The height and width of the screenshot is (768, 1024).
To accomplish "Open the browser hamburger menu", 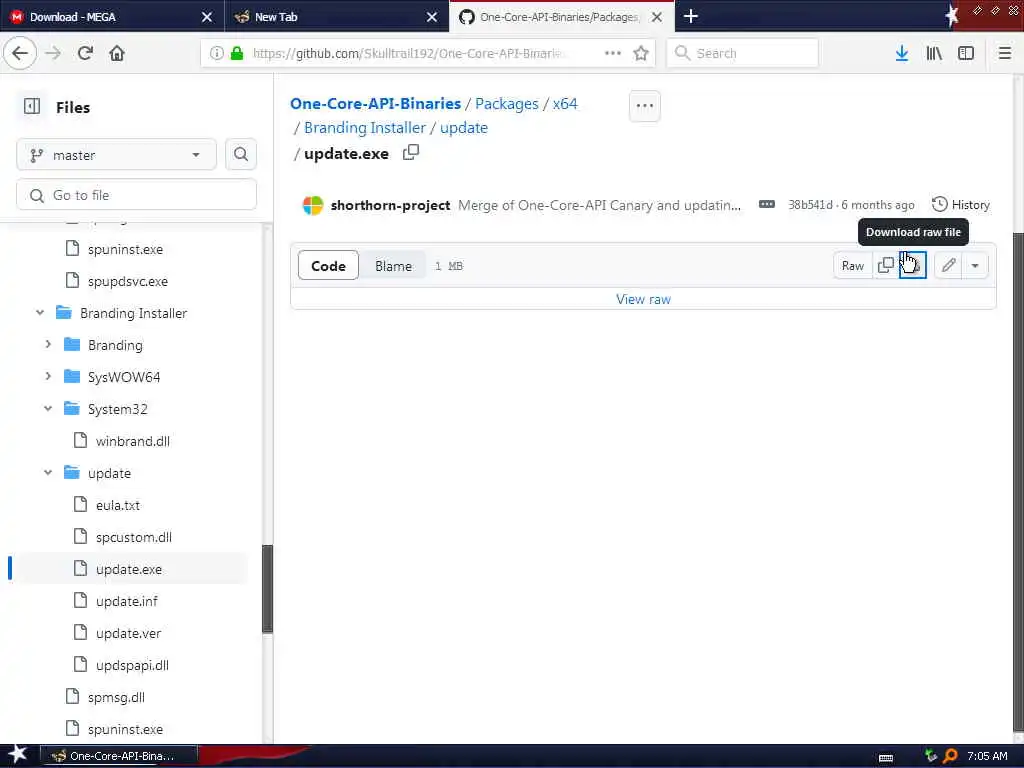I will [x=1004, y=53].
